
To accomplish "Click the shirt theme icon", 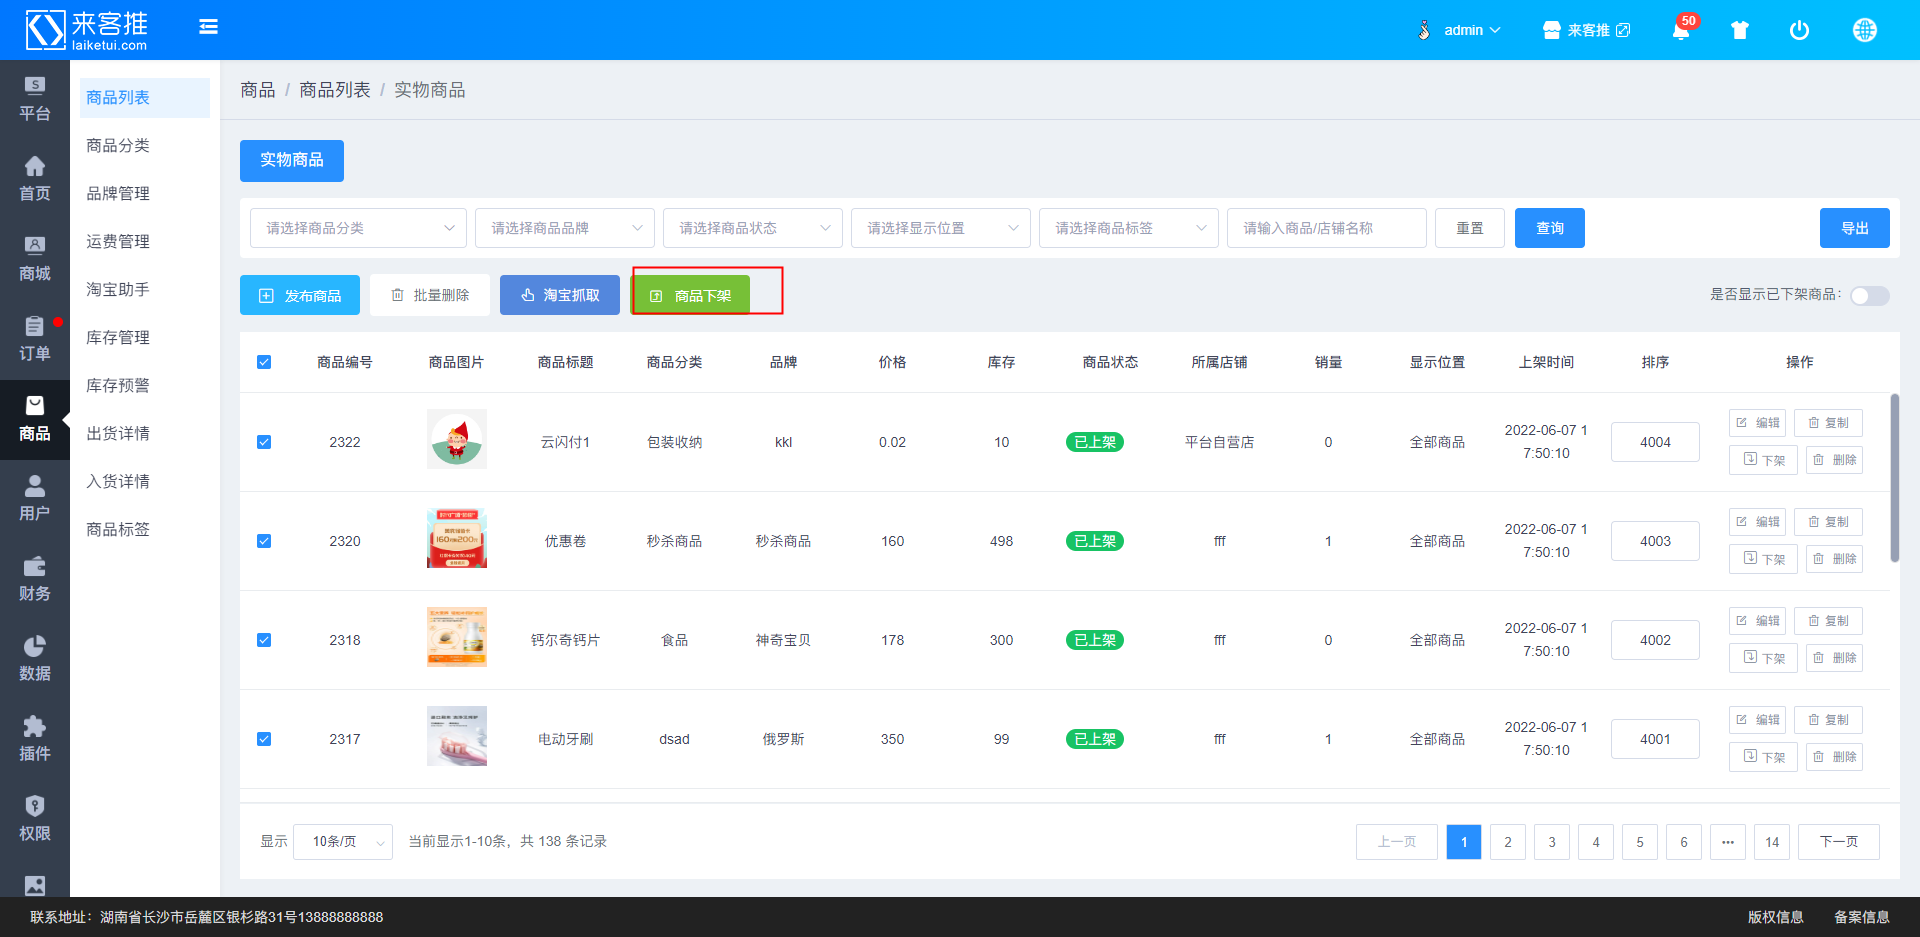I will (1740, 30).
